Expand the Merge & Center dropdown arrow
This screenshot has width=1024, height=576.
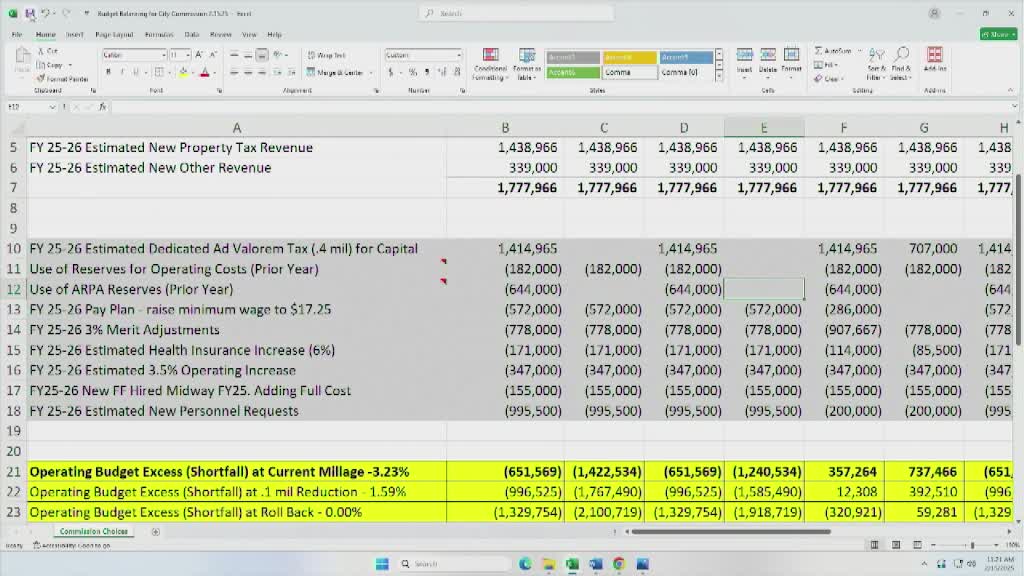point(371,72)
